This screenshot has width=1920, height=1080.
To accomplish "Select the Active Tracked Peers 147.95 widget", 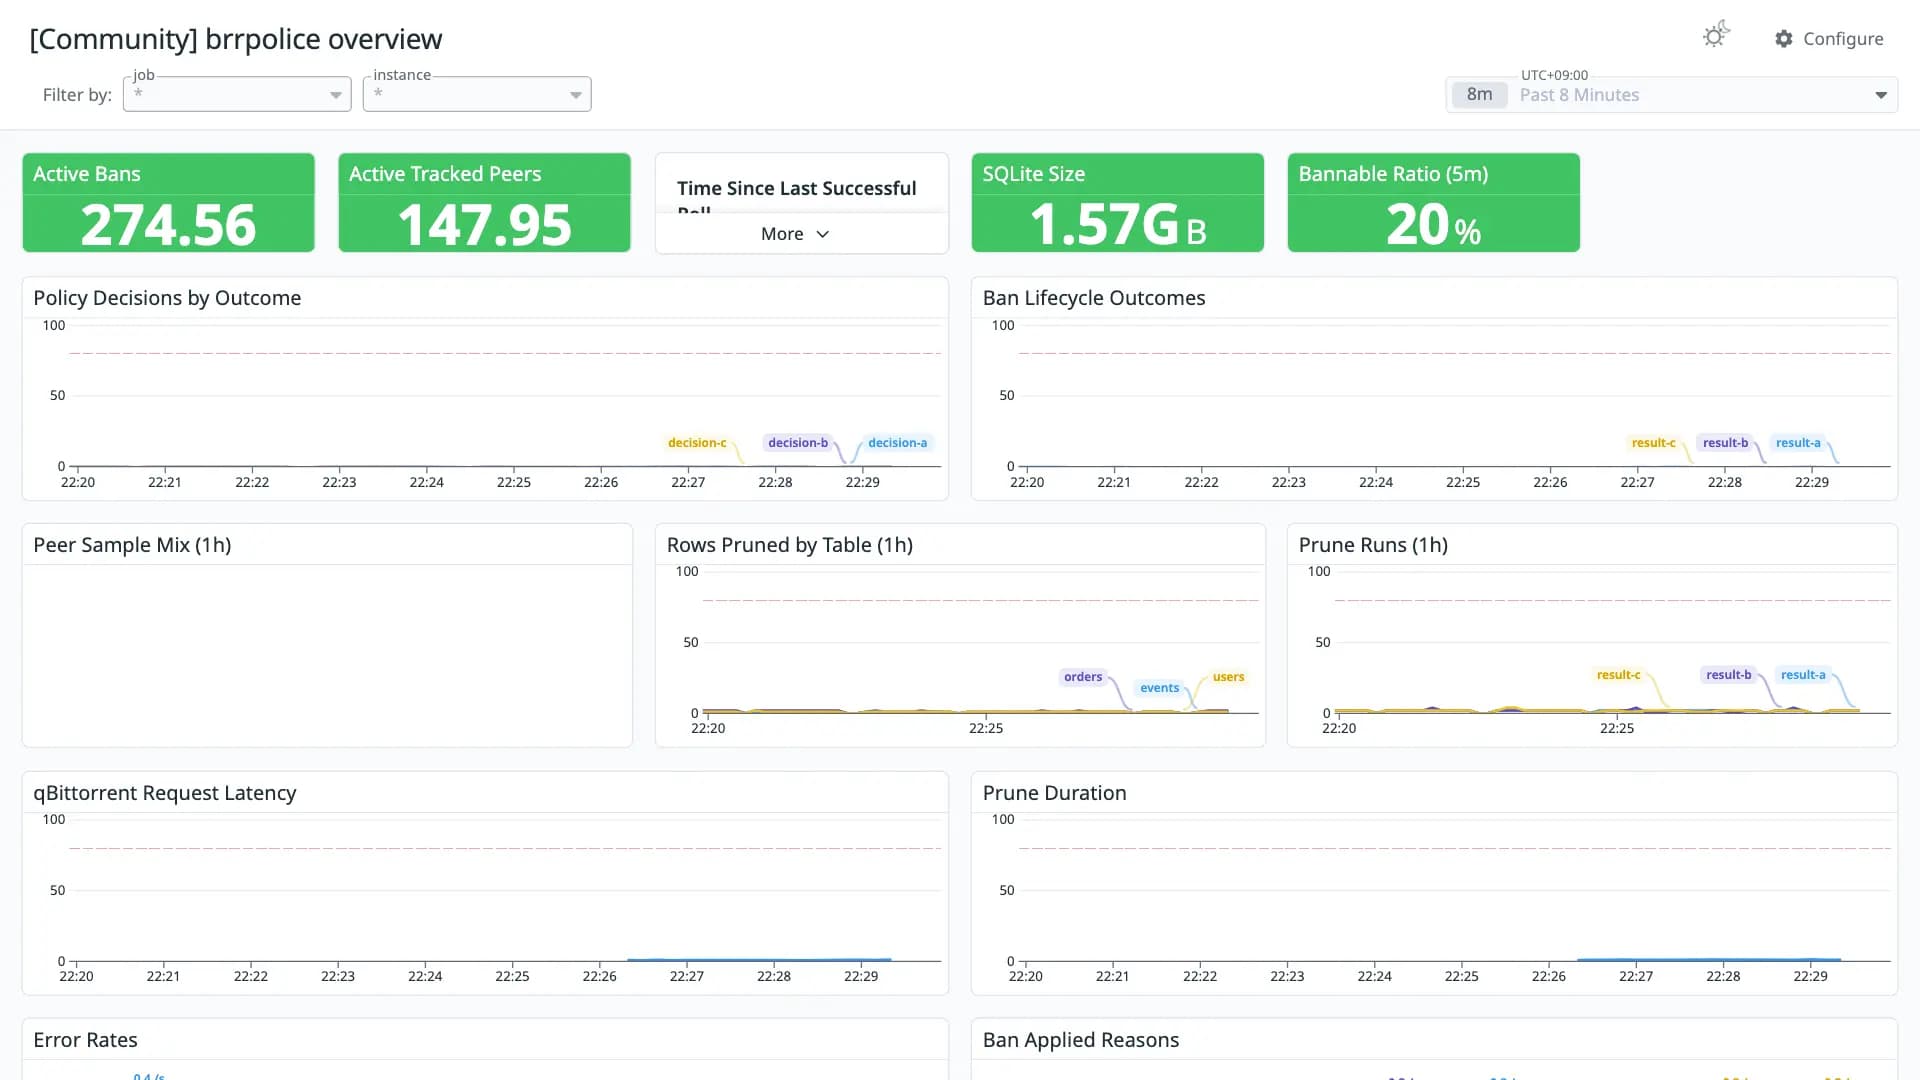I will tap(484, 203).
